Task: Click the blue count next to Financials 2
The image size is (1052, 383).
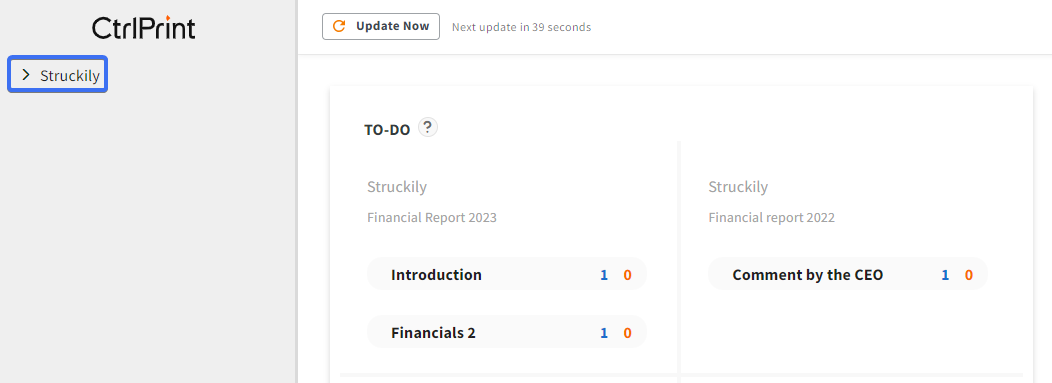Action: point(604,333)
